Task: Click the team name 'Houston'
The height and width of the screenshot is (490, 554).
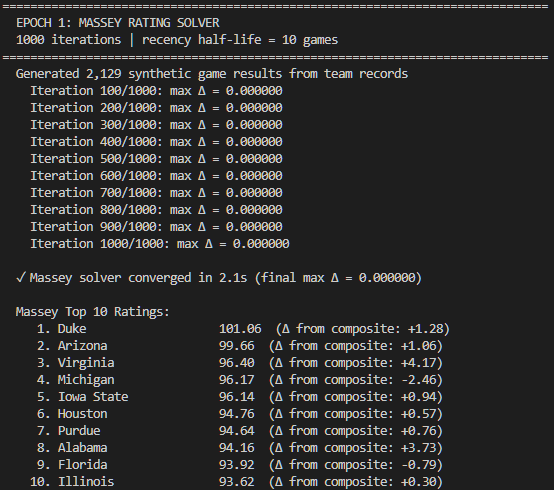Action: pyautogui.click(x=83, y=414)
